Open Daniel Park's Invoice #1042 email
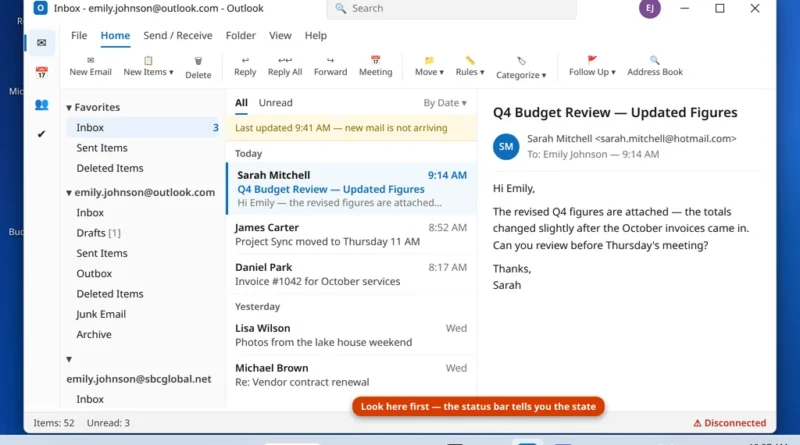Image resolution: width=800 pixels, height=445 pixels. (x=352, y=275)
